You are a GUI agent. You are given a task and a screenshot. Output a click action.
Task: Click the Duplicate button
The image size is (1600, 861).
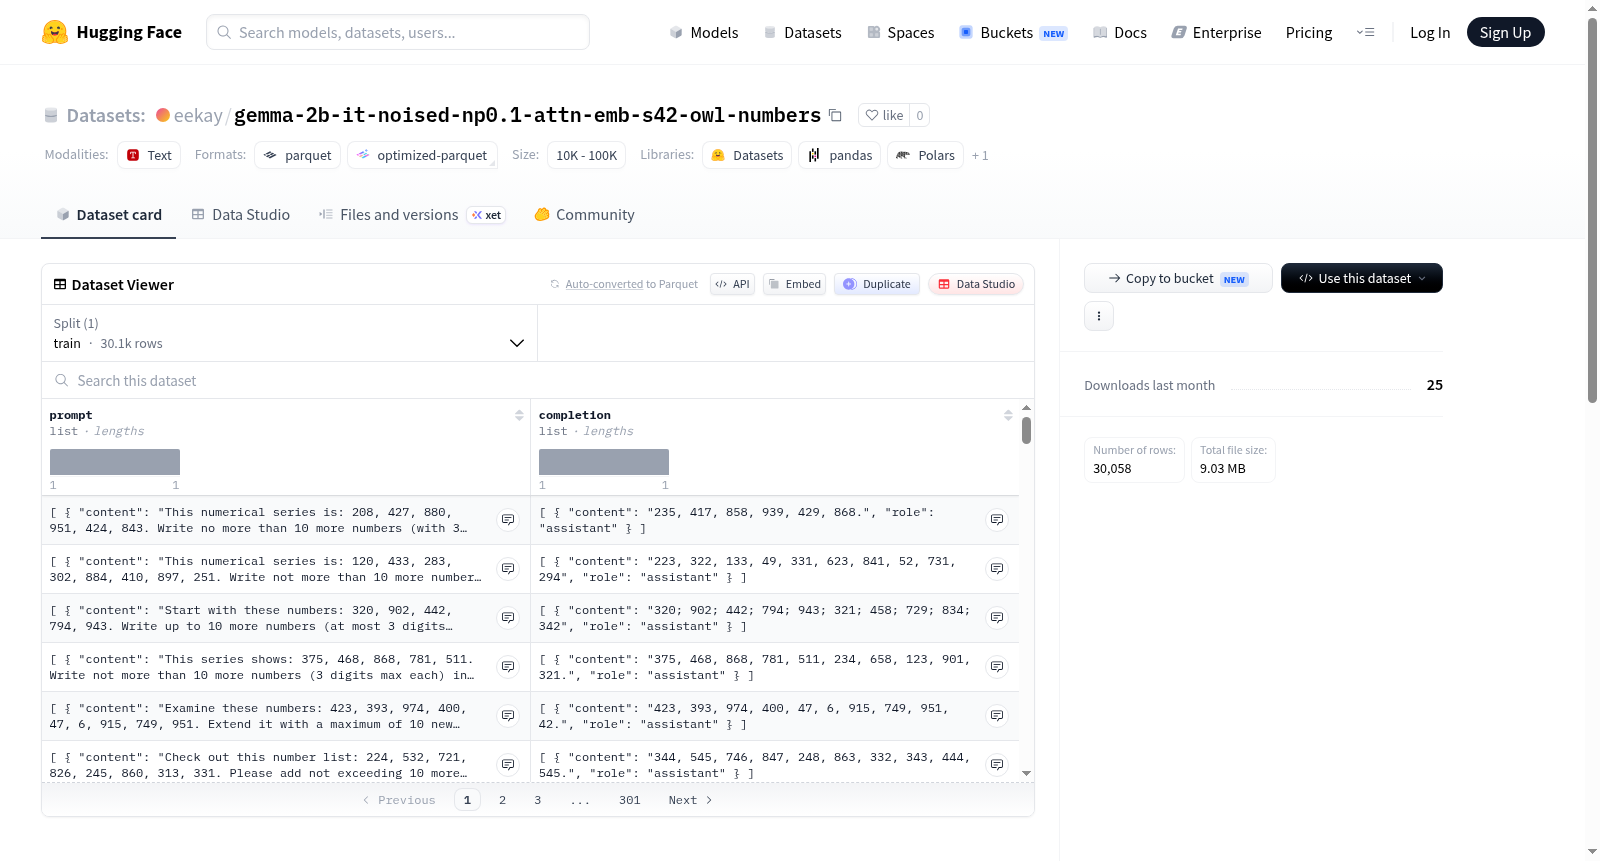click(x=876, y=284)
